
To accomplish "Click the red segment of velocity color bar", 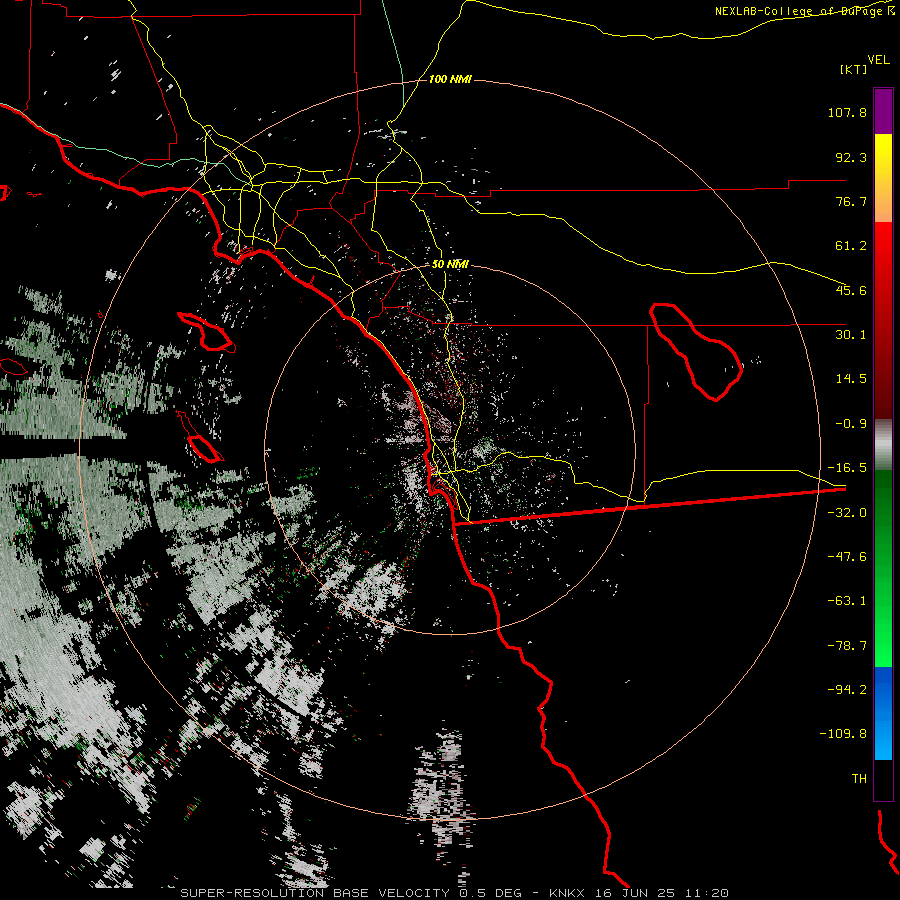I will point(883,320).
